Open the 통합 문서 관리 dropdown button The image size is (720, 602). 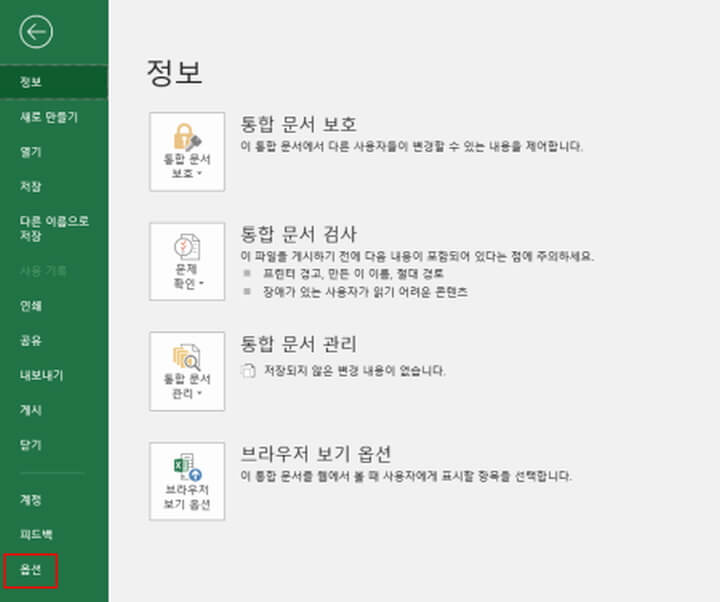[187, 371]
